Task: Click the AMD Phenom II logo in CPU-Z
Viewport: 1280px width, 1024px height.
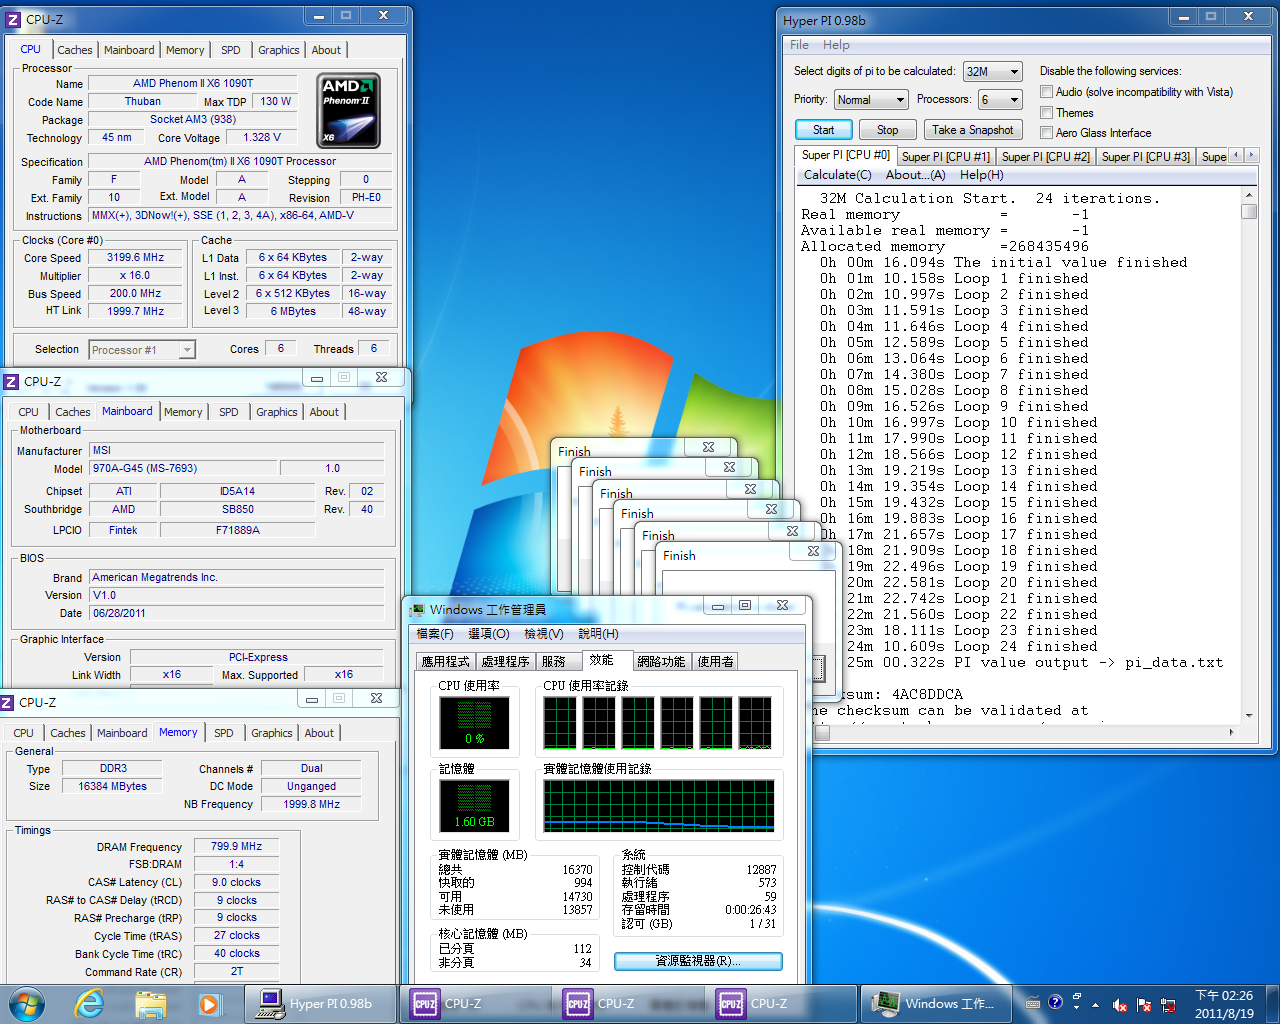Action: tap(348, 110)
